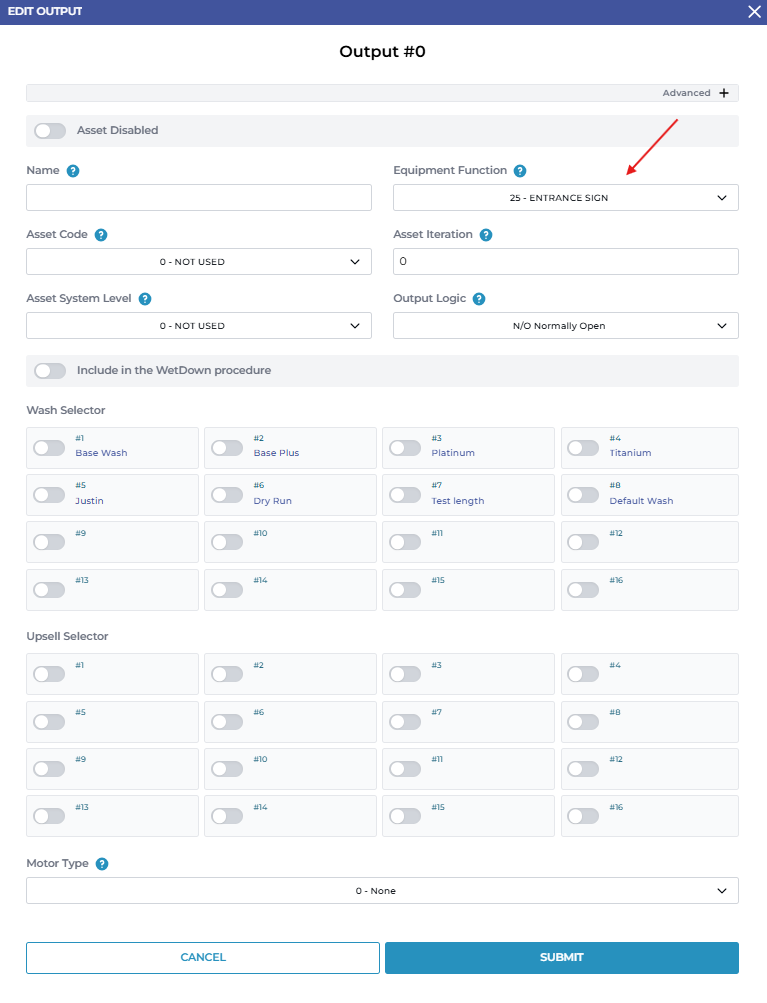Turn on the Default Wash toggle
Image resolution: width=767 pixels, height=1003 pixels.
tap(583, 495)
